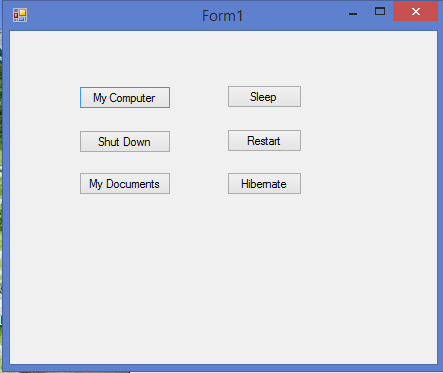The height and width of the screenshot is (373, 443).
Task: Put the system to Sleep
Action: (264, 97)
